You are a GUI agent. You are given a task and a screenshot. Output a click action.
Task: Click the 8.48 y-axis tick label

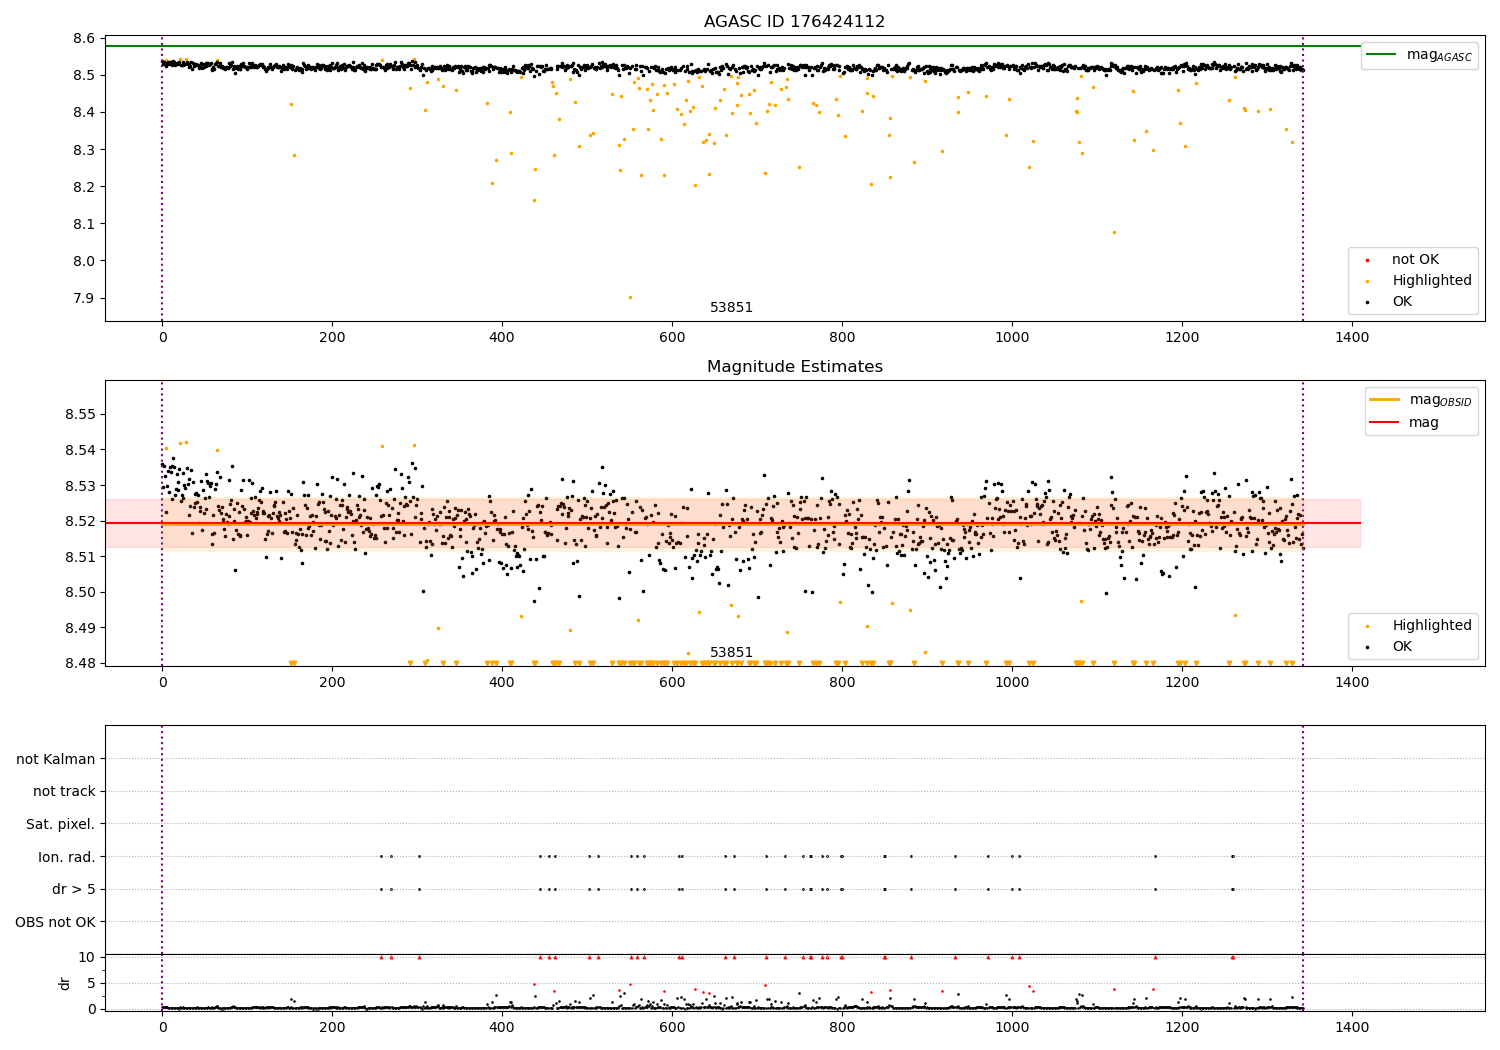pyautogui.click(x=79, y=663)
